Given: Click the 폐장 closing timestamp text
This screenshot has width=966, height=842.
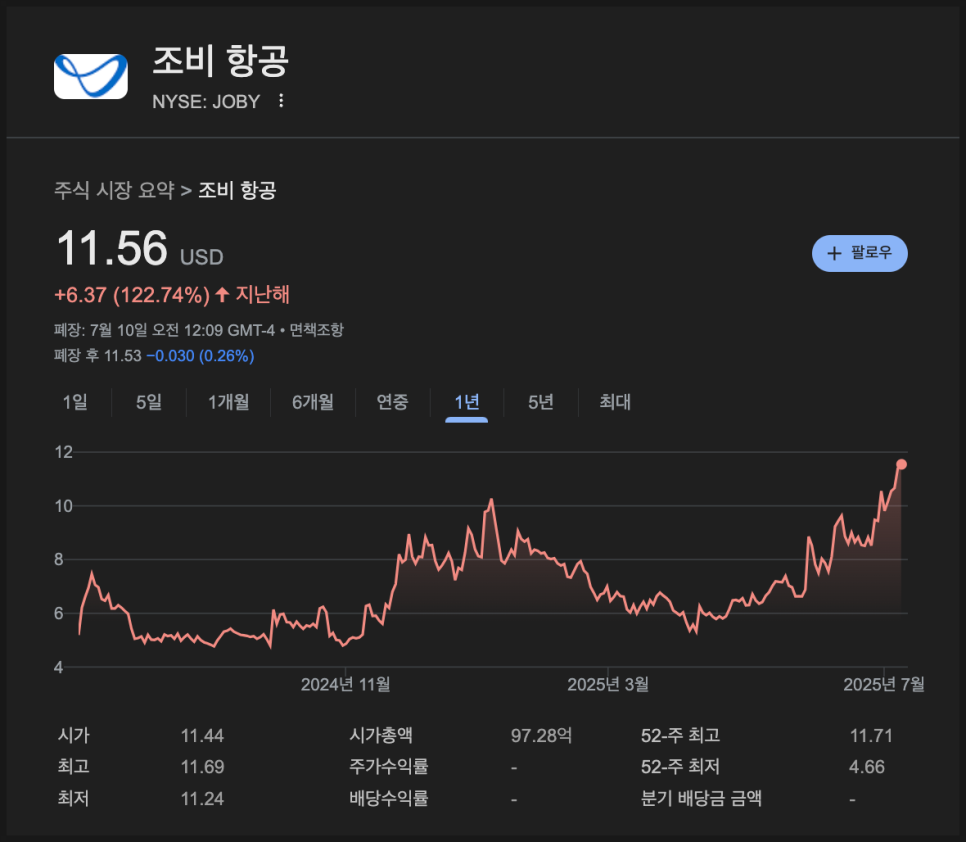Looking at the screenshot, I should coord(164,330).
